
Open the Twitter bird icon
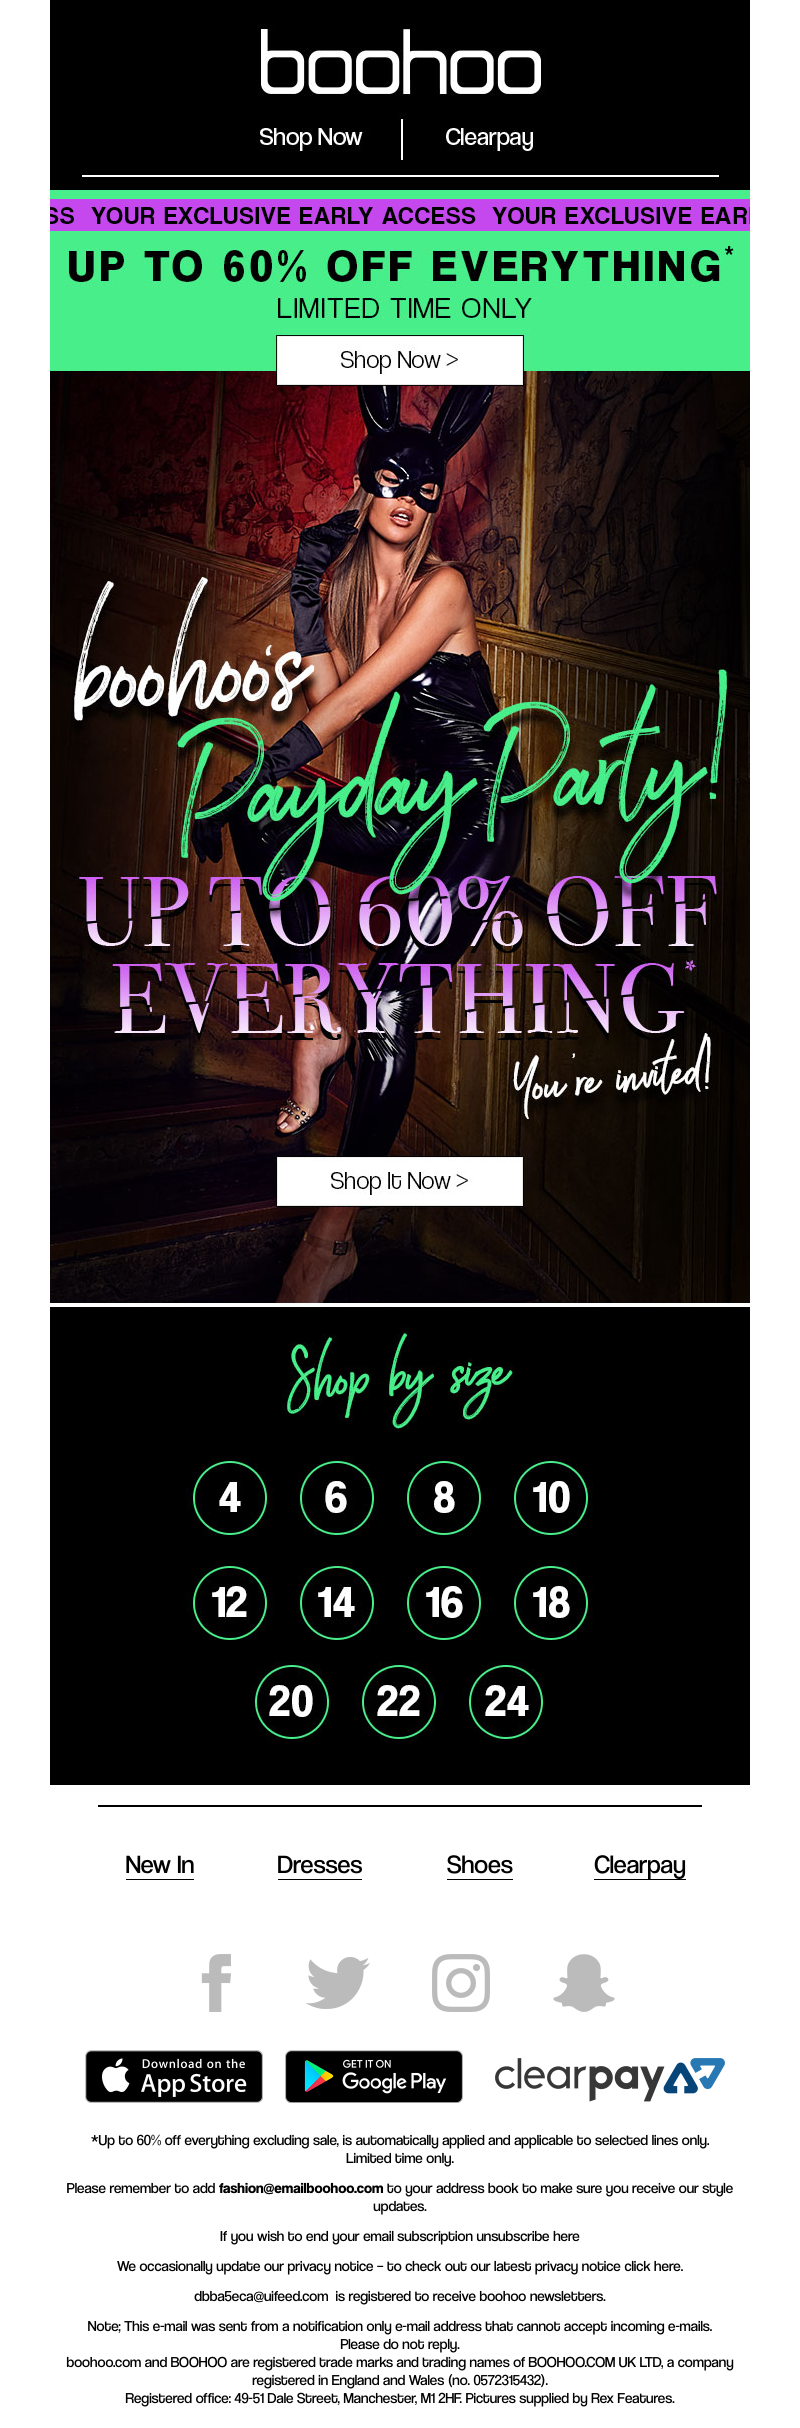click(x=338, y=1982)
